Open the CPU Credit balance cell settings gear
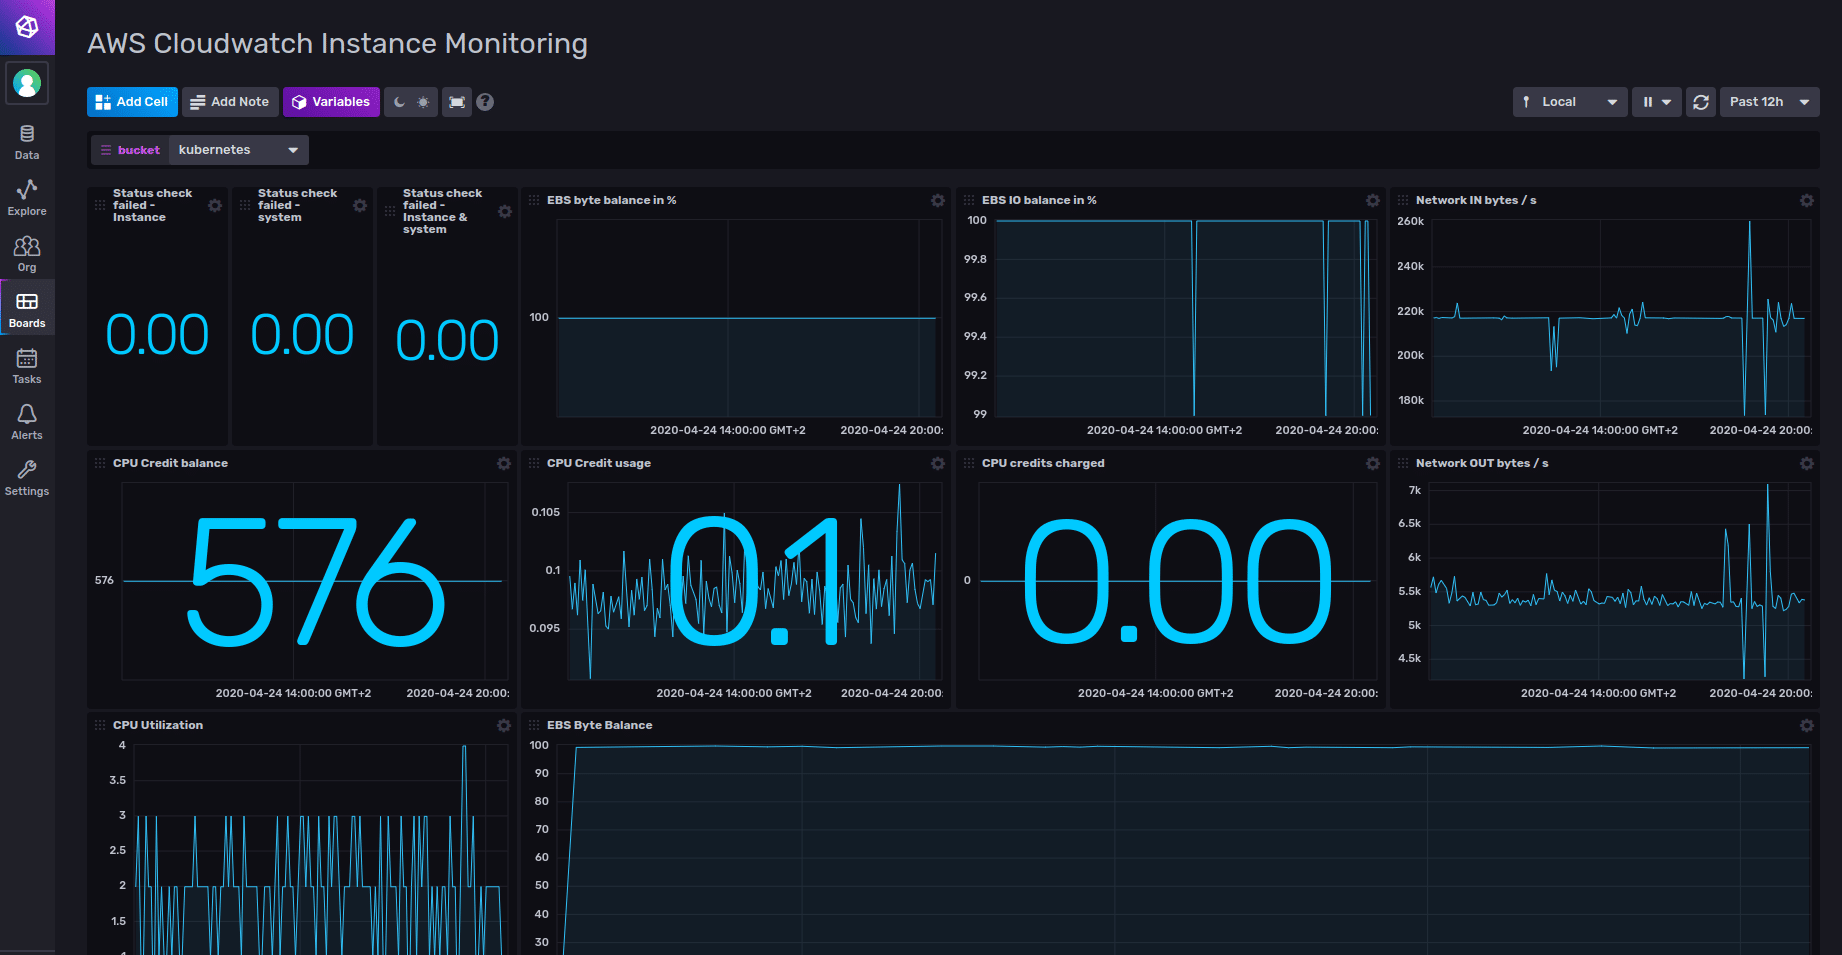The image size is (1842, 955). point(503,463)
